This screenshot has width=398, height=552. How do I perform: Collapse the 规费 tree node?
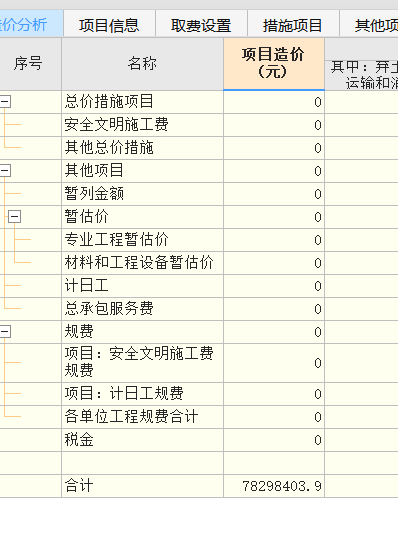(x=5, y=332)
